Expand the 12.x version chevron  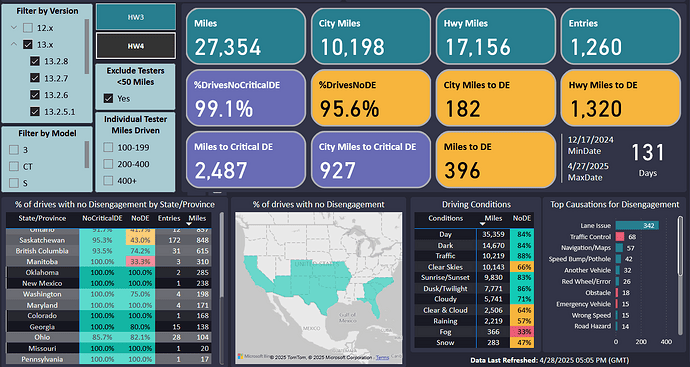(x=14, y=28)
